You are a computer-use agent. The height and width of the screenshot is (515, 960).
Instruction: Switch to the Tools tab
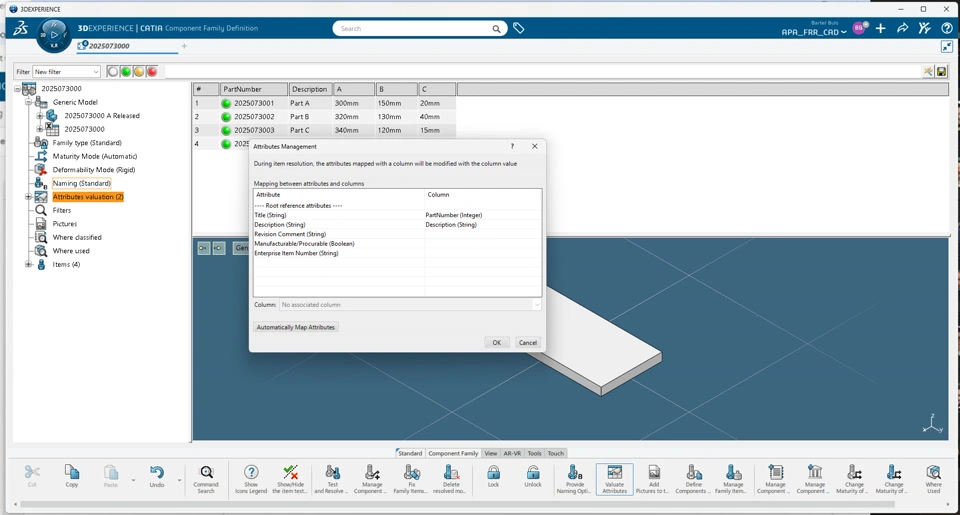point(534,453)
